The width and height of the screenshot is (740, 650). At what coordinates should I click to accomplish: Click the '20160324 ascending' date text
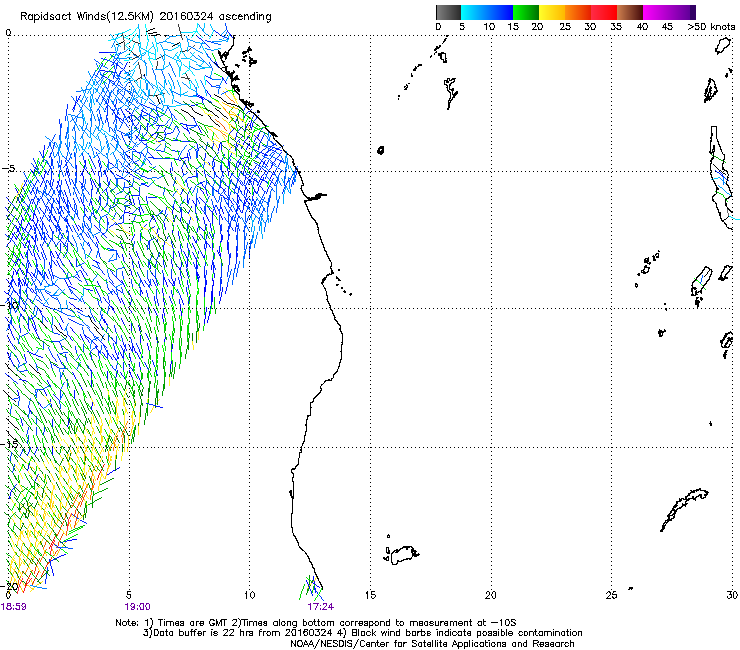[215, 17]
